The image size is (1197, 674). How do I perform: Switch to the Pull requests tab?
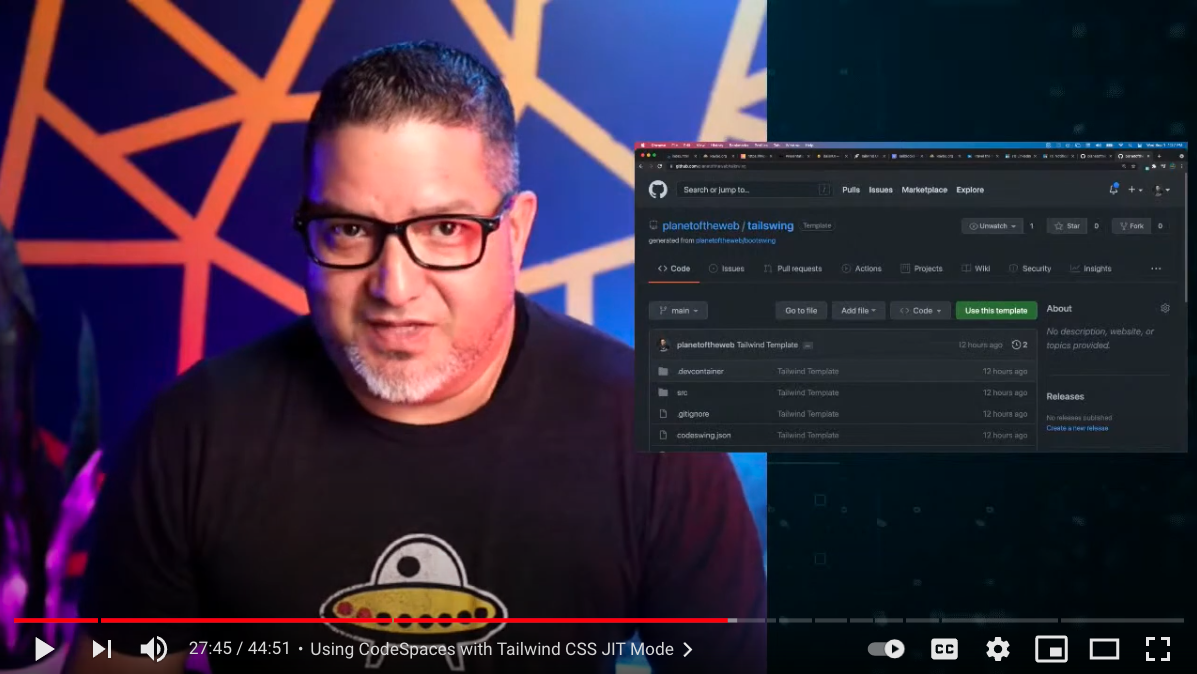click(x=793, y=269)
